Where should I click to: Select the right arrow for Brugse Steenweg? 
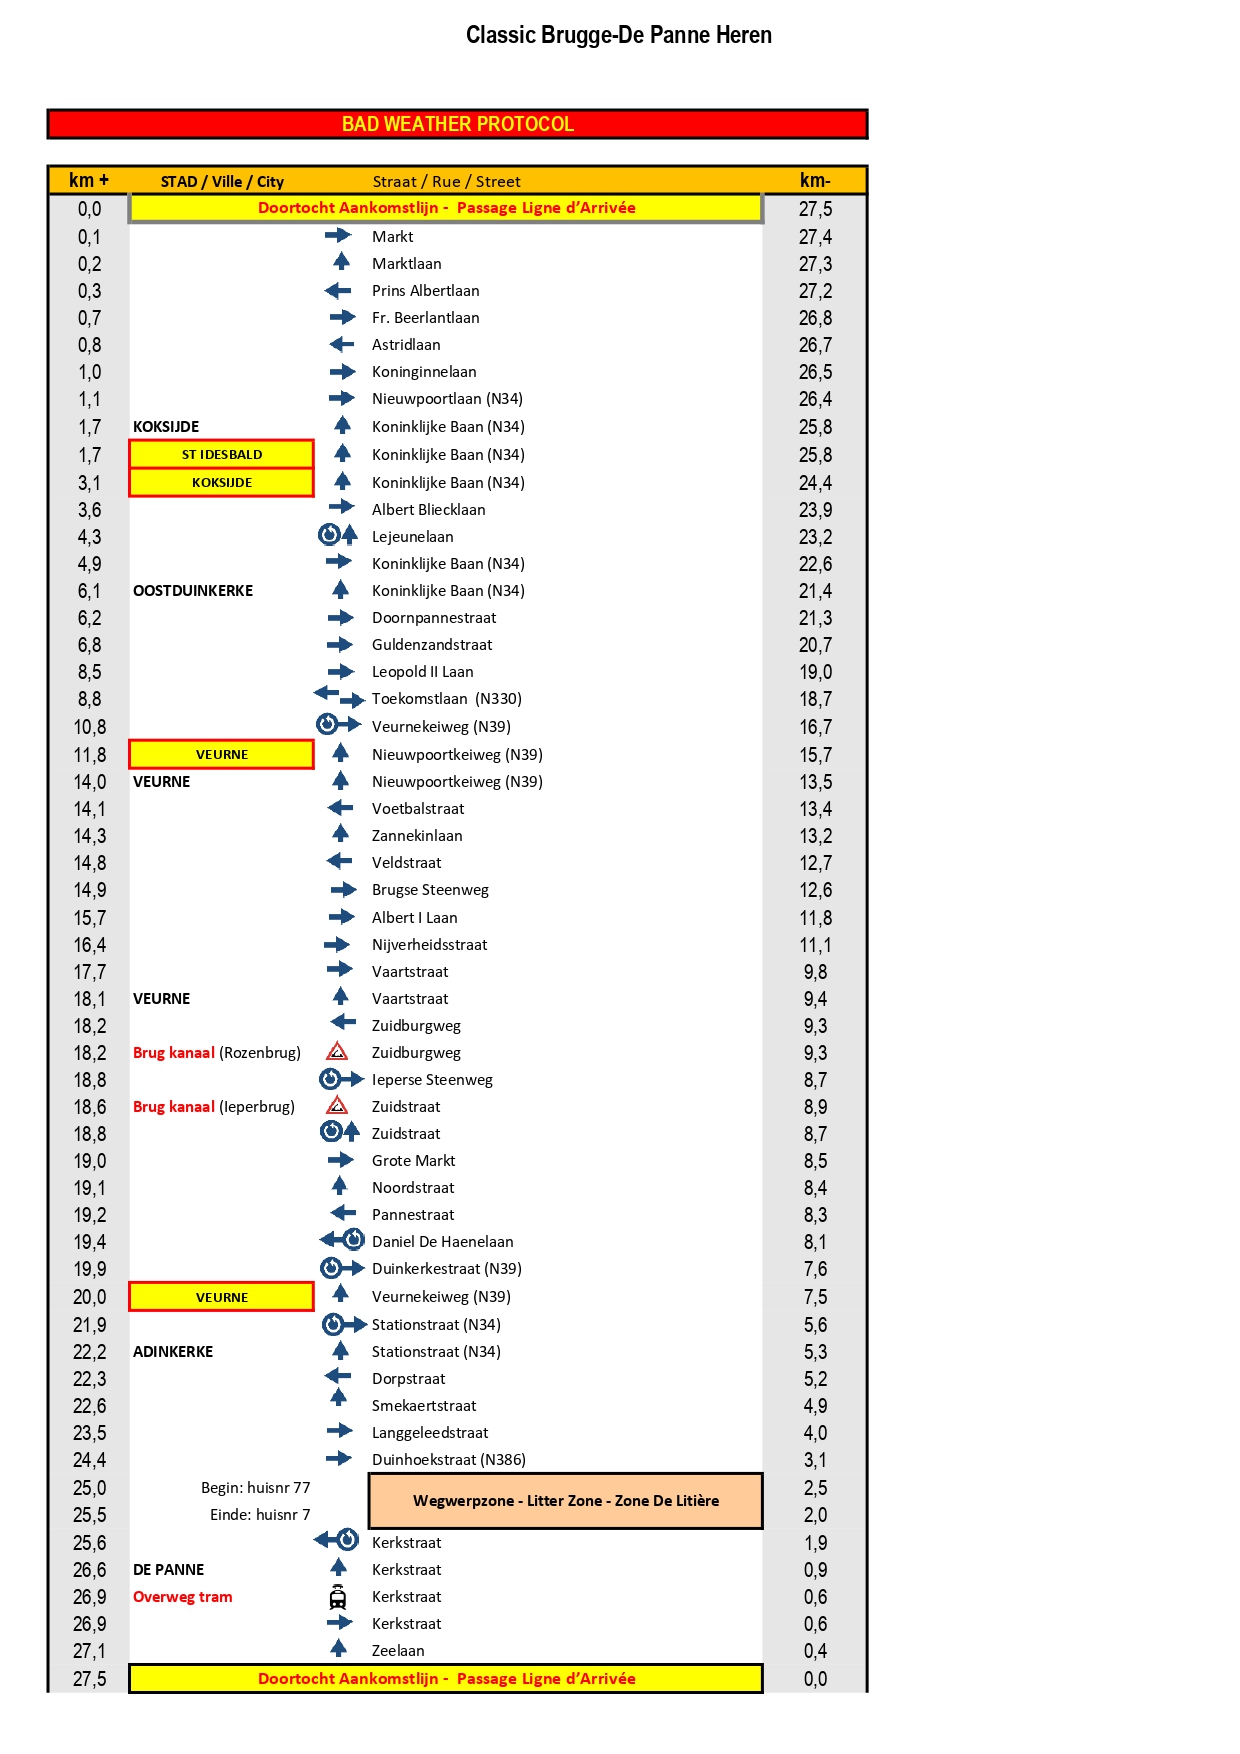coord(344,889)
